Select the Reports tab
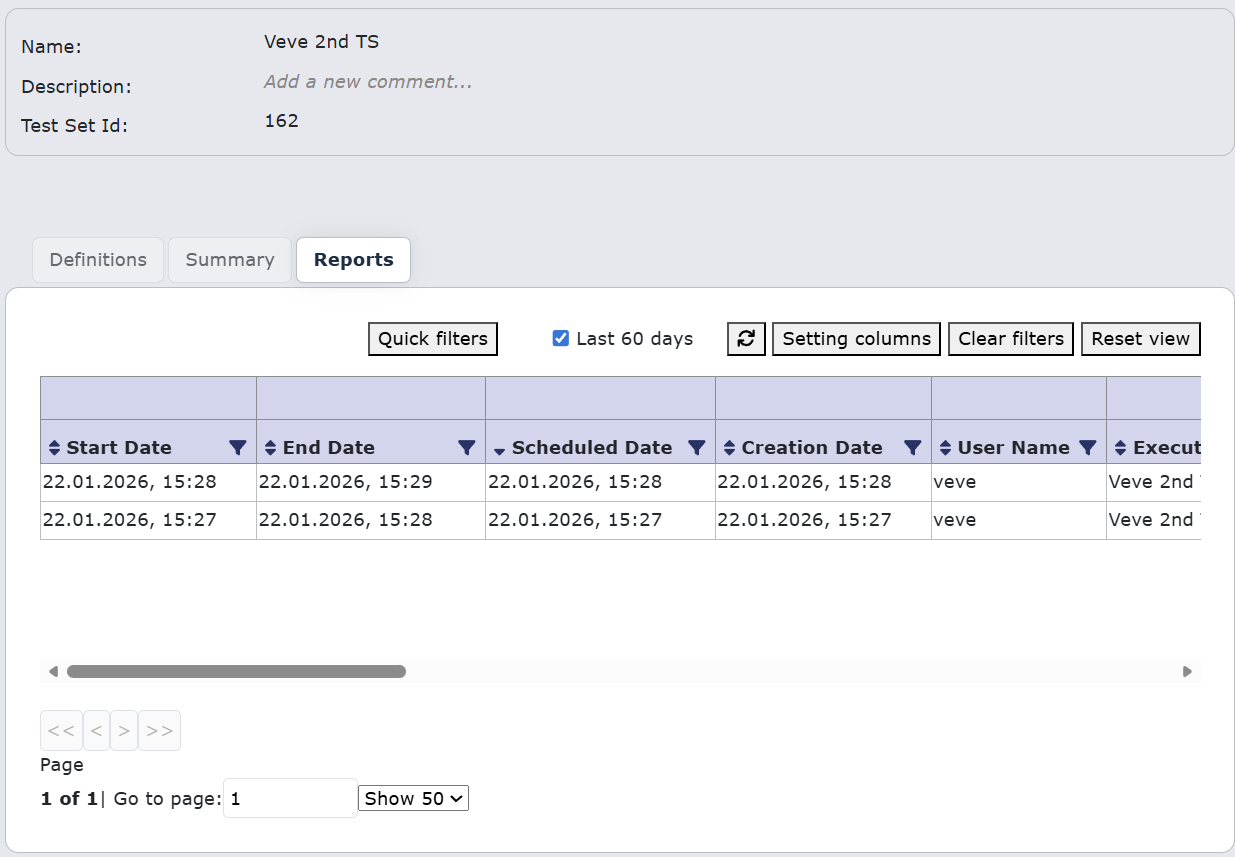The image size is (1235, 857). (x=354, y=260)
